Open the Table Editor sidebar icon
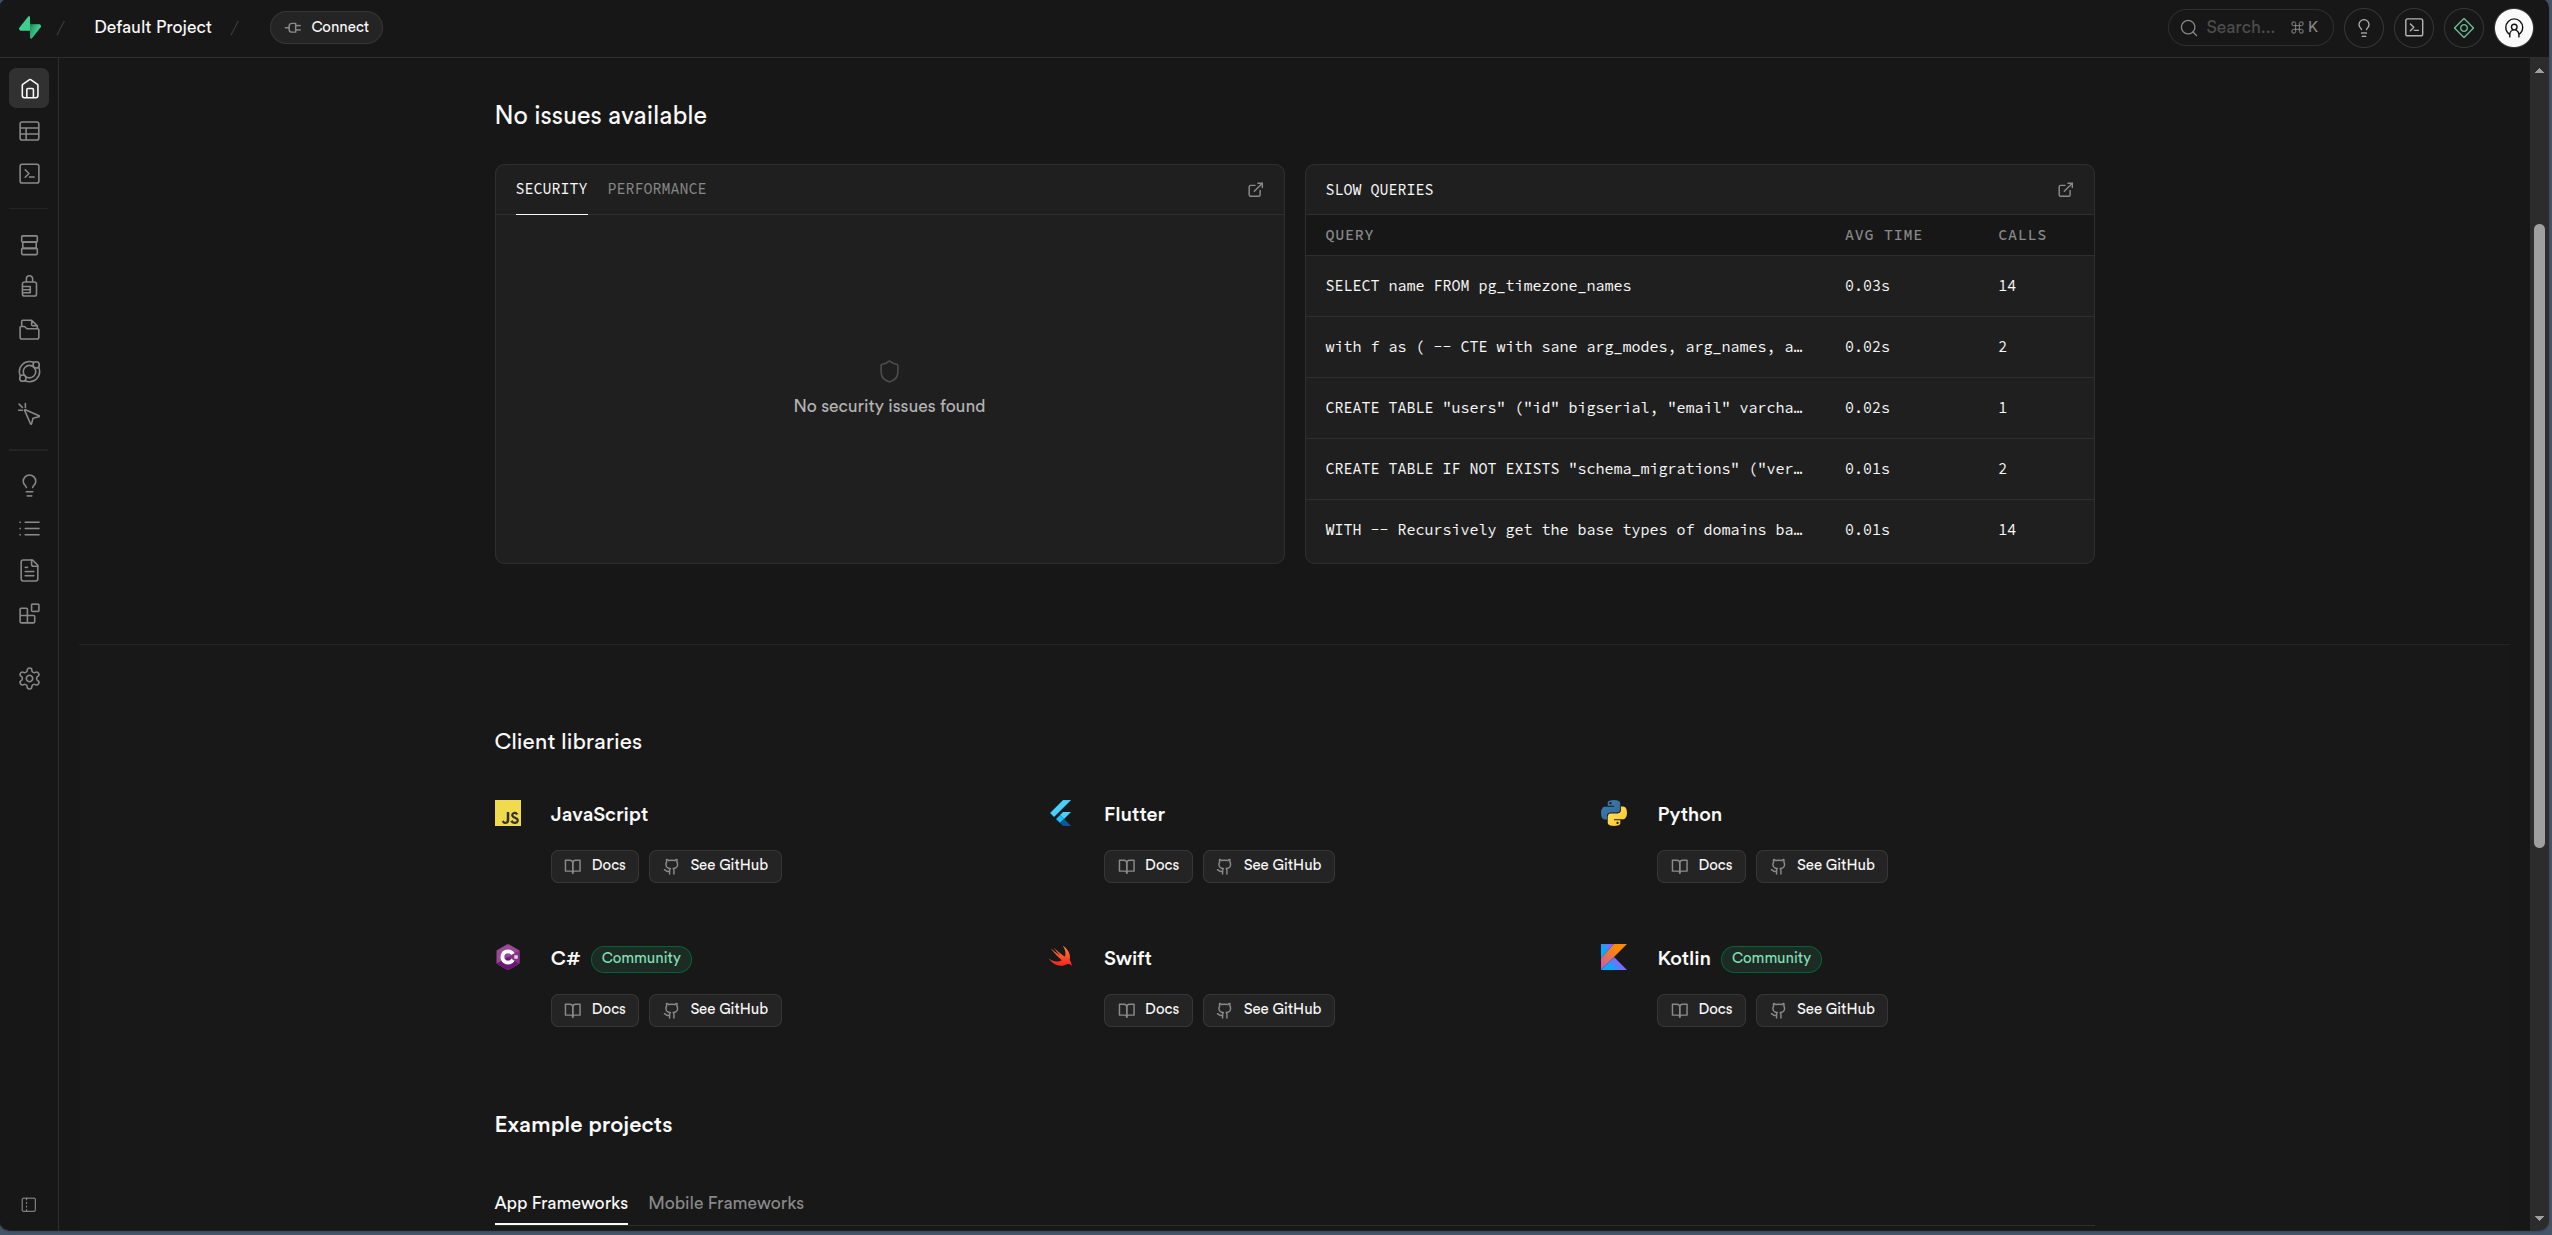 (x=30, y=131)
